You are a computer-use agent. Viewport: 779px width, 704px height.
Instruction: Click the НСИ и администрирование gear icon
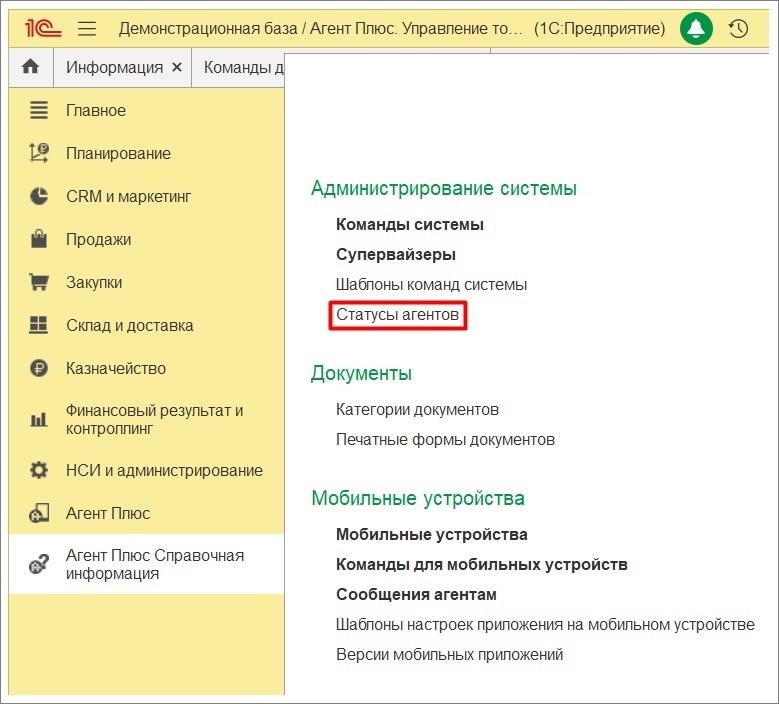point(39,470)
